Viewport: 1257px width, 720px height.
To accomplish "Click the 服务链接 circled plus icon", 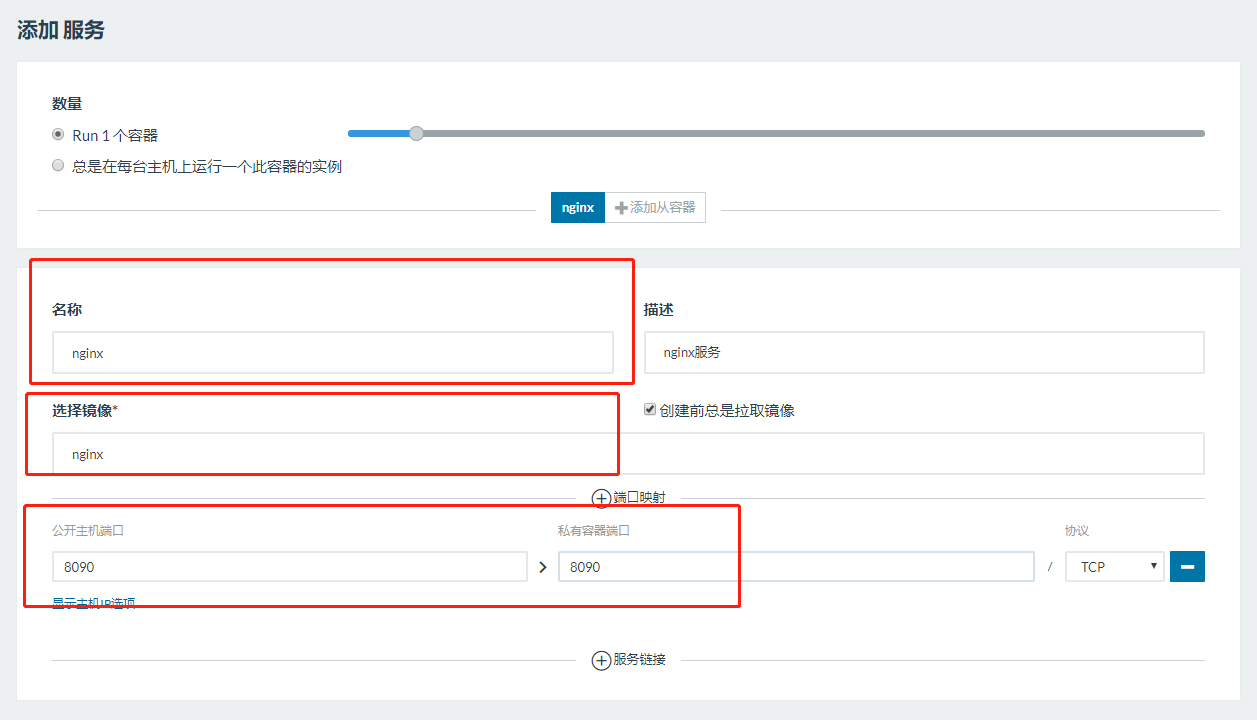I will click(x=601, y=661).
